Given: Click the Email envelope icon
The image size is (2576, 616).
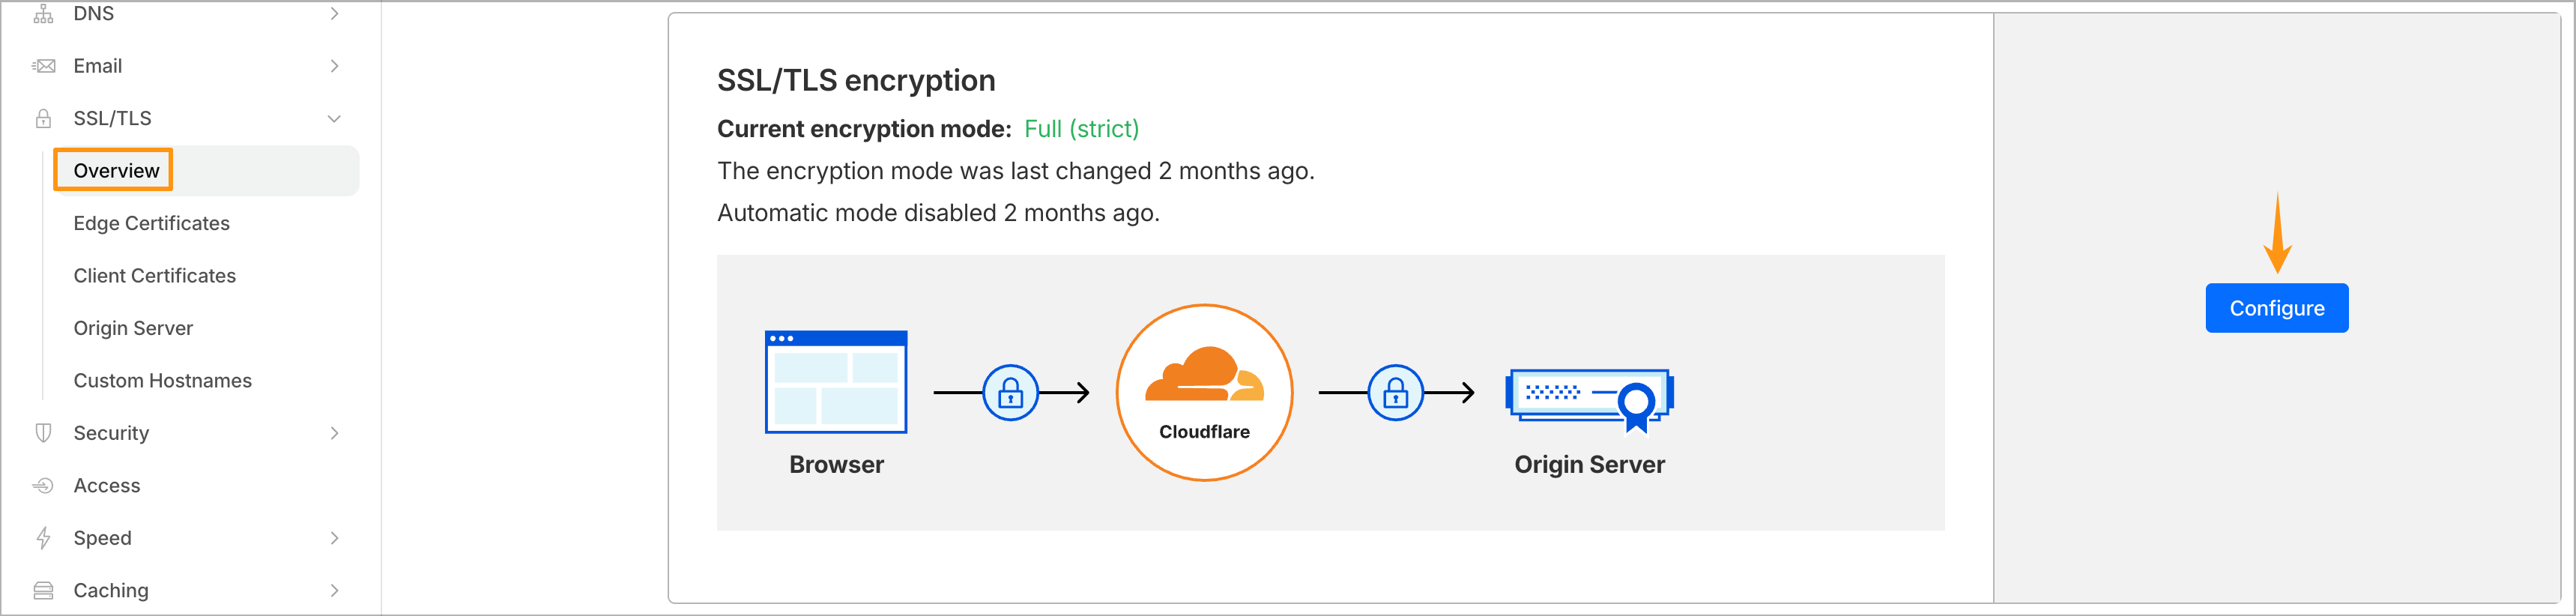Looking at the screenshot, I should [43, 66].
